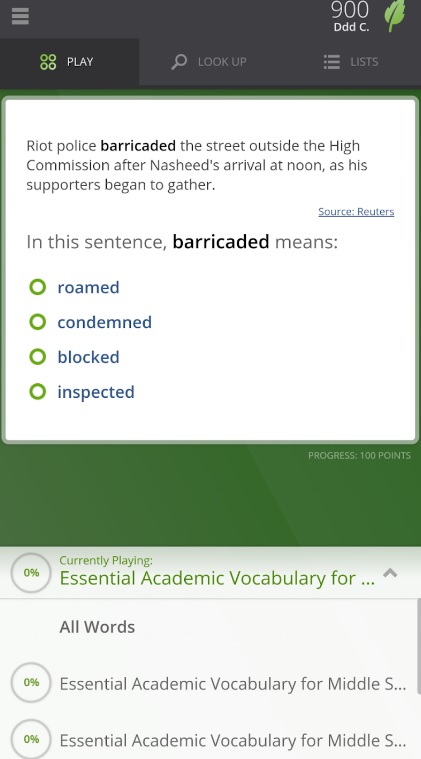Select the 'condemned' answer radio button
This screenshot has height=759, width=421.
[37, 322]
